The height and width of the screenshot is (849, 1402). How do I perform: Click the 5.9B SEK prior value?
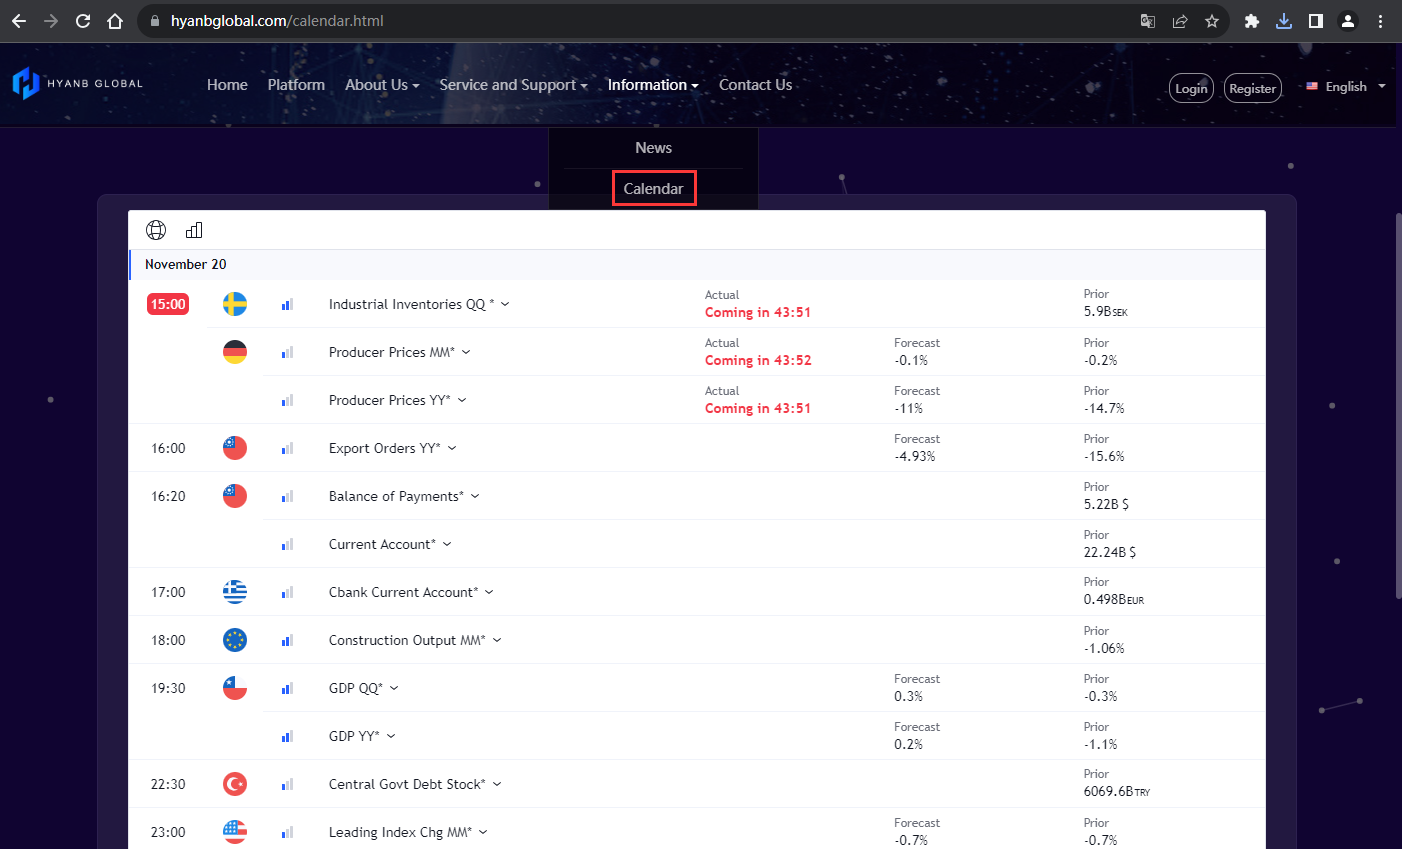pos(1106,312)
